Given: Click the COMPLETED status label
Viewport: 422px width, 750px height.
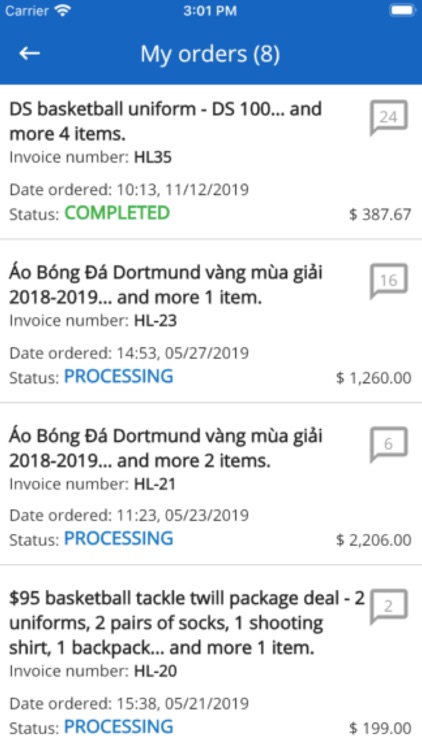Looking at the screenshot, I should [117, 213].
